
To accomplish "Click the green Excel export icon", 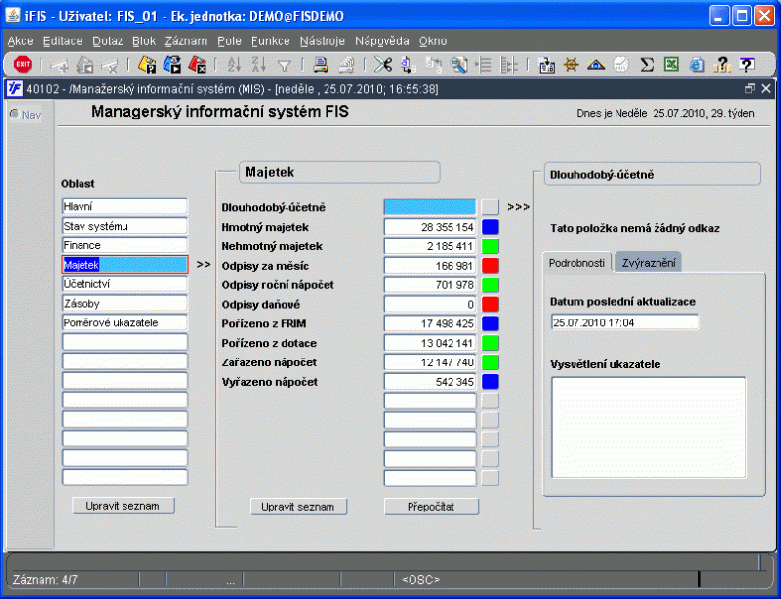I will click(671, 64).
